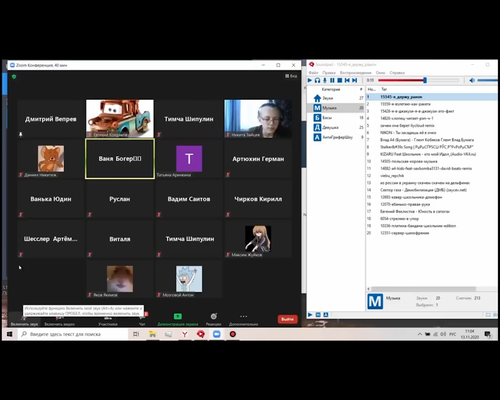
Task: Open the Чат panel in Zoom
Action: coord(142,319)
